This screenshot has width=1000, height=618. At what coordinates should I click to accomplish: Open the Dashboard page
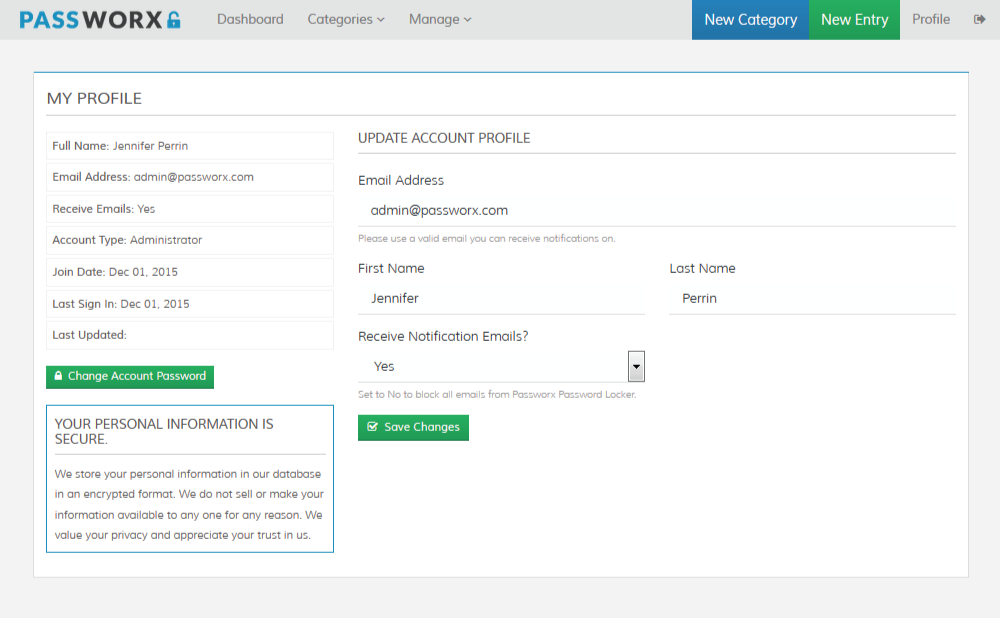[x=250, y=19]
